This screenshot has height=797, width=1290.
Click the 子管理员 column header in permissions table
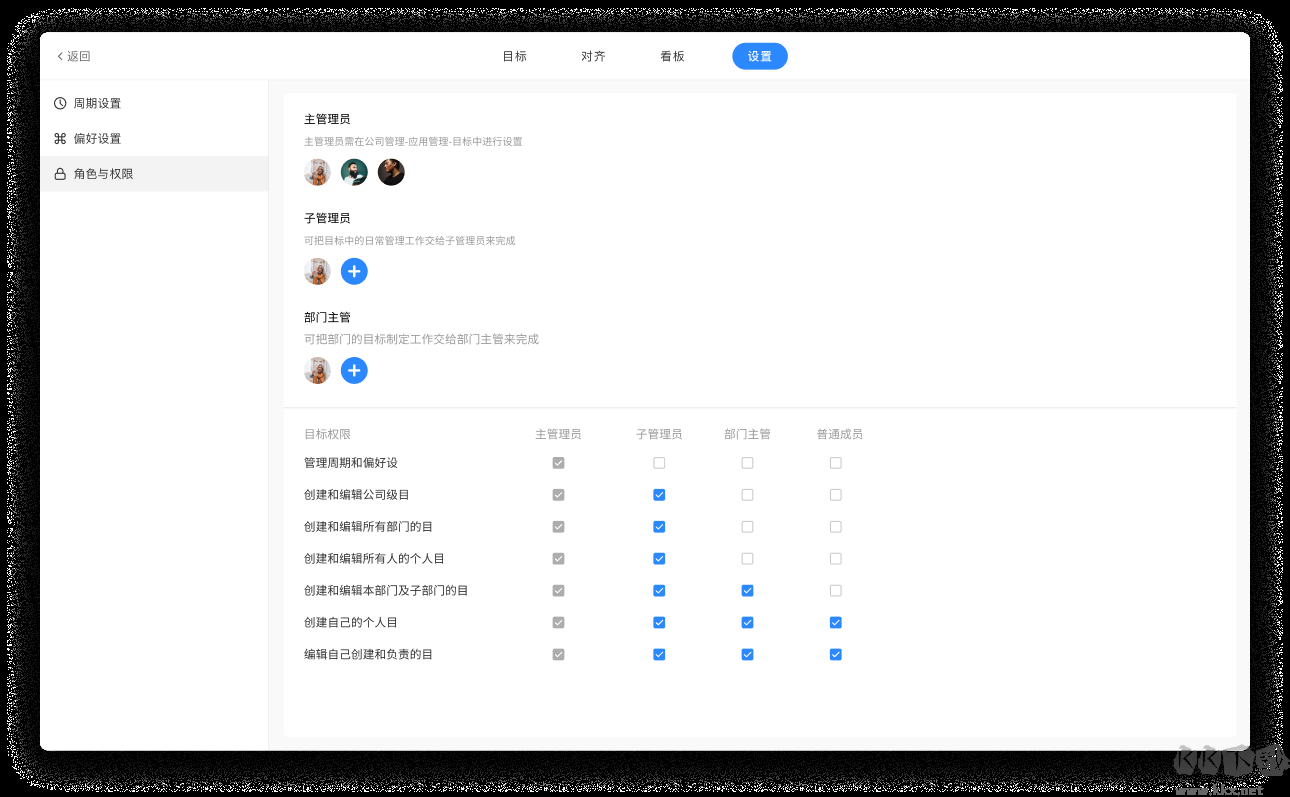coord(659,435)
